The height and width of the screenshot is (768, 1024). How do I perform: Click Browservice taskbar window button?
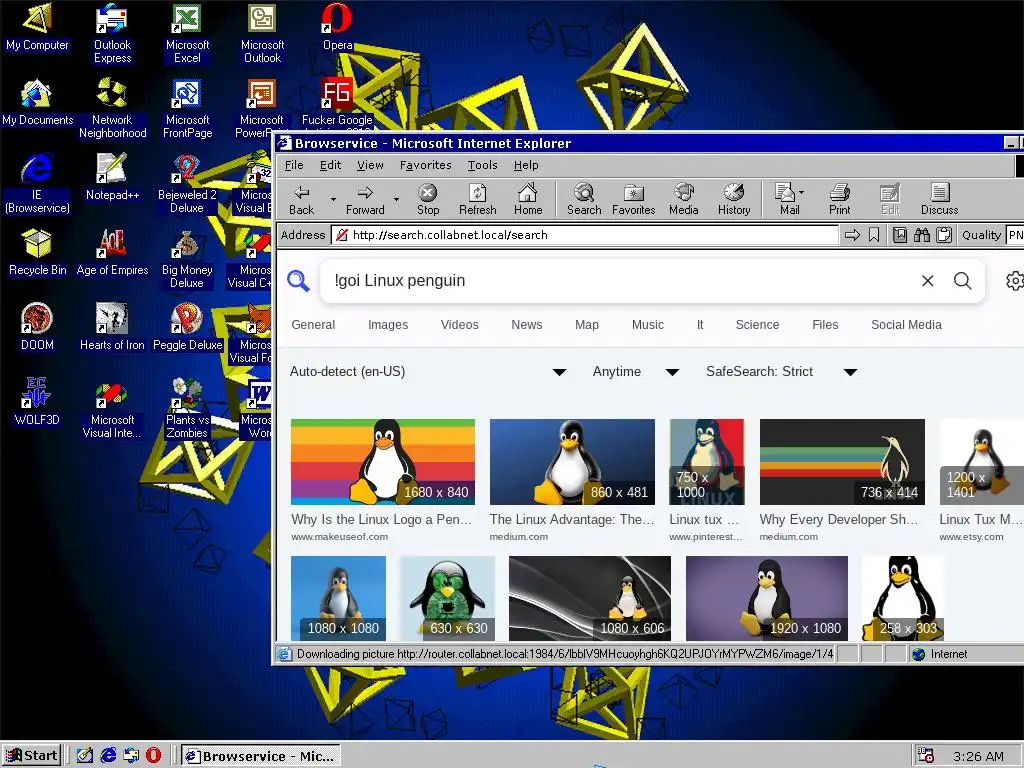tap(261, 756)
